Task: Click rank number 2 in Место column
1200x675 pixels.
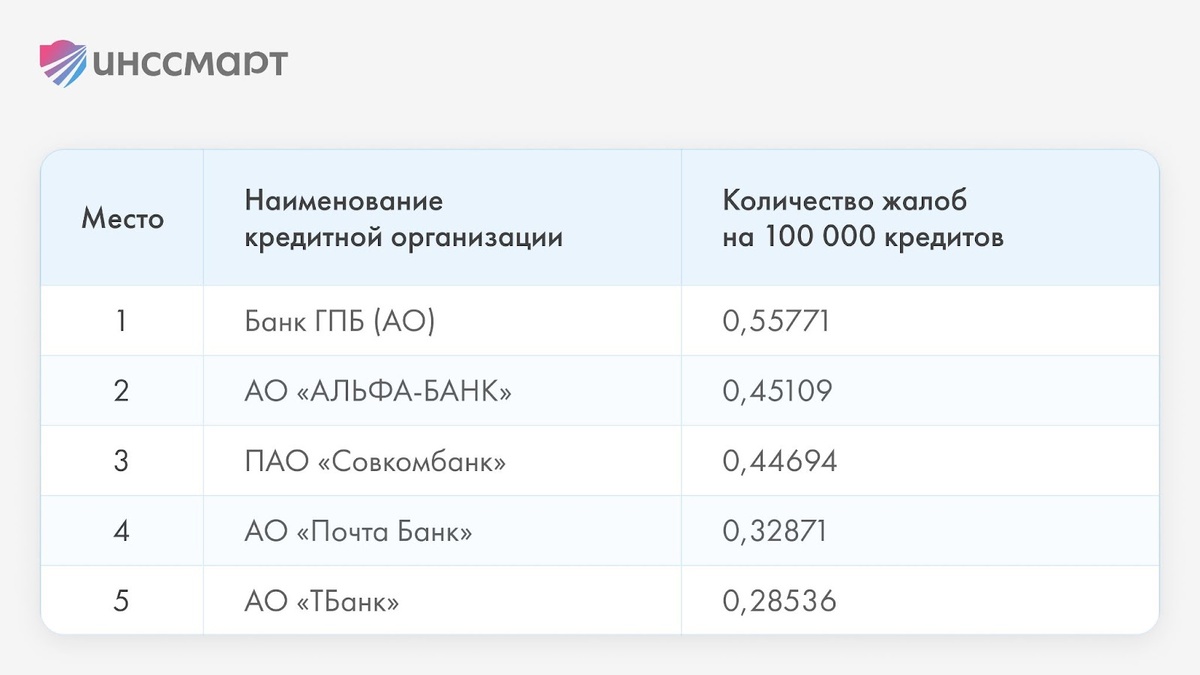Action: 122,391
